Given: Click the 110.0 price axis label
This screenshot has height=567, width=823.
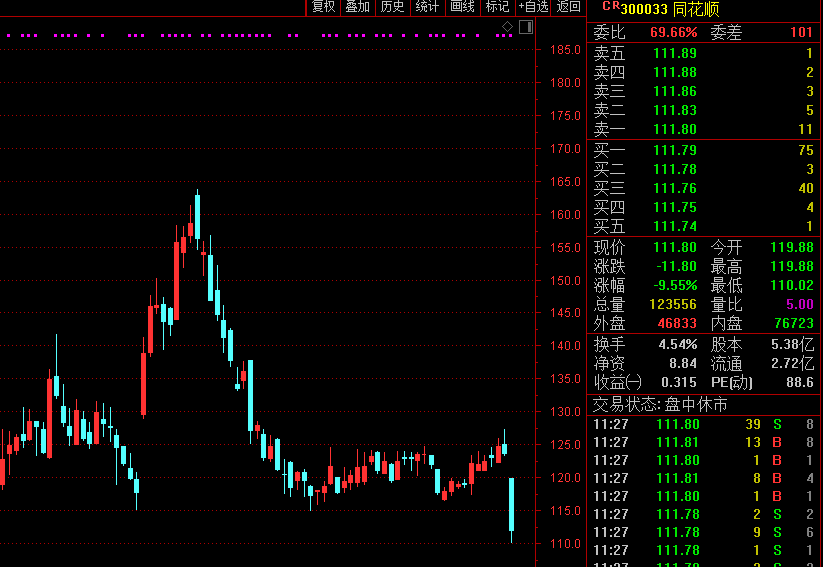Looking at the screenshot, I should [x=565, y=544].
